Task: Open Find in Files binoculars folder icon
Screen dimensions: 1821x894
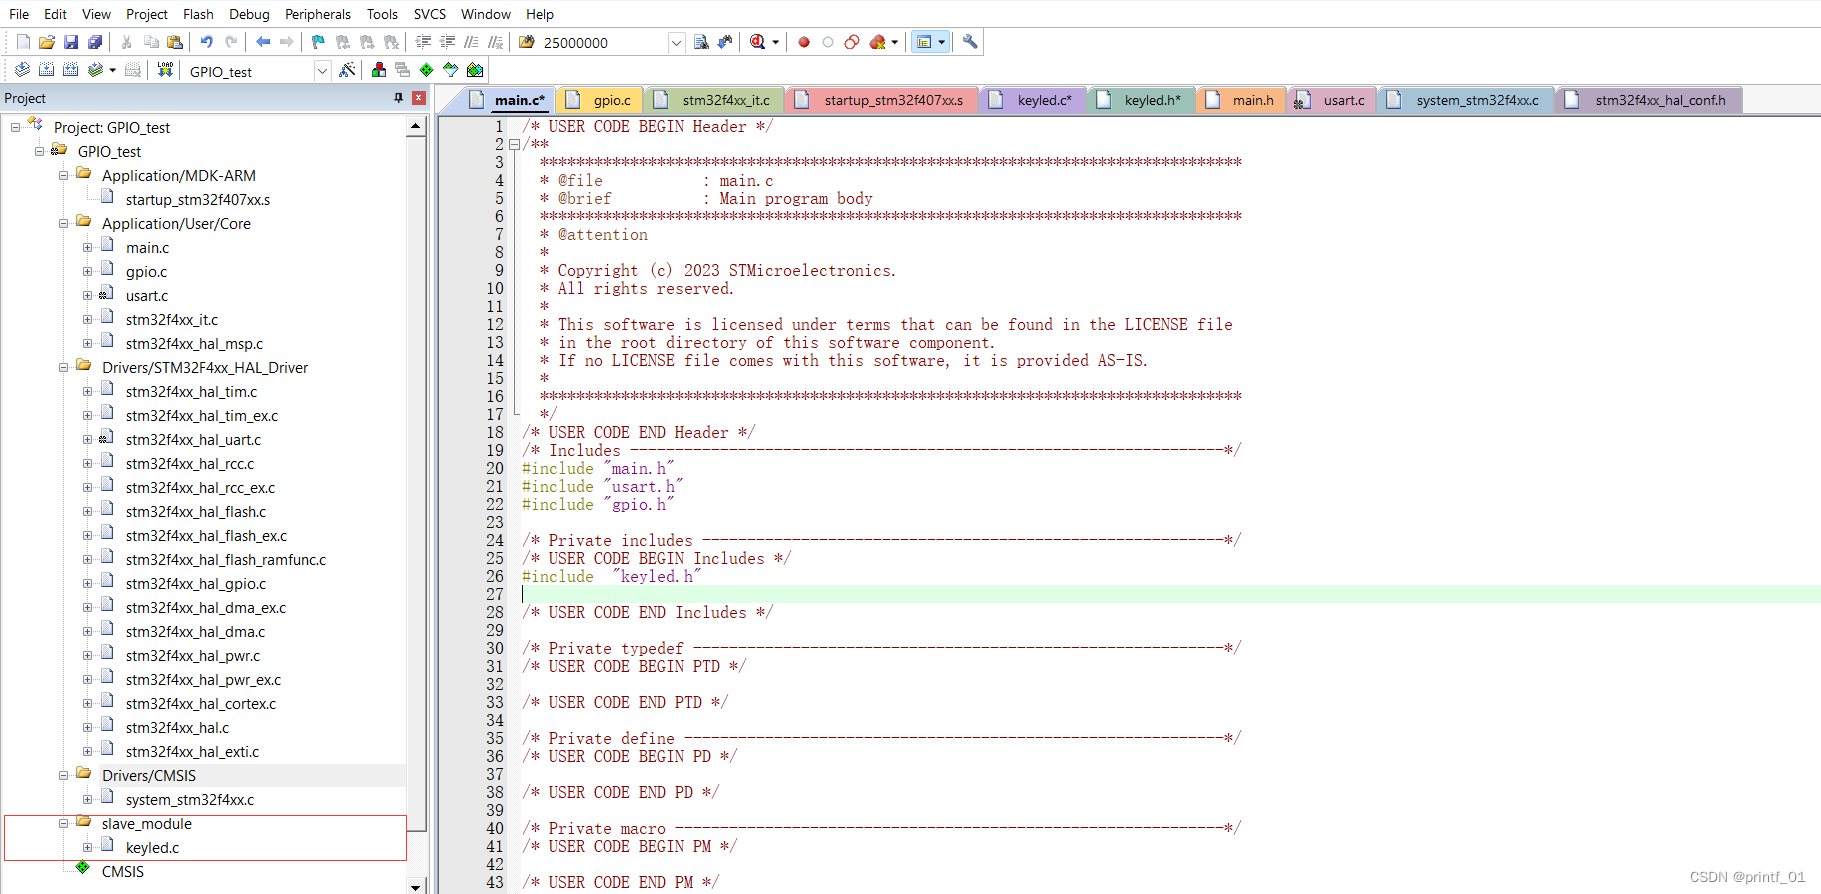Action: point(527,42)
